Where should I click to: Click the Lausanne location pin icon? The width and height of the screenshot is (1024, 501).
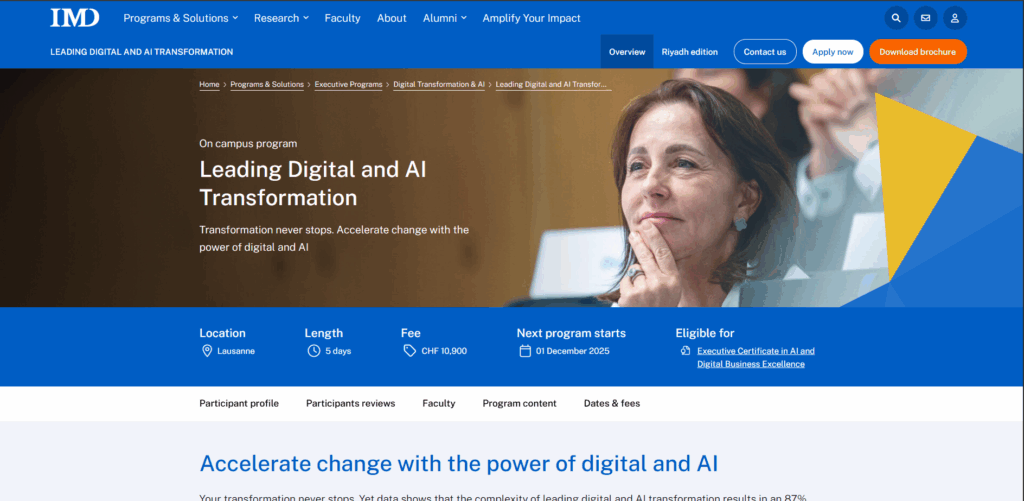pos(207,351)
